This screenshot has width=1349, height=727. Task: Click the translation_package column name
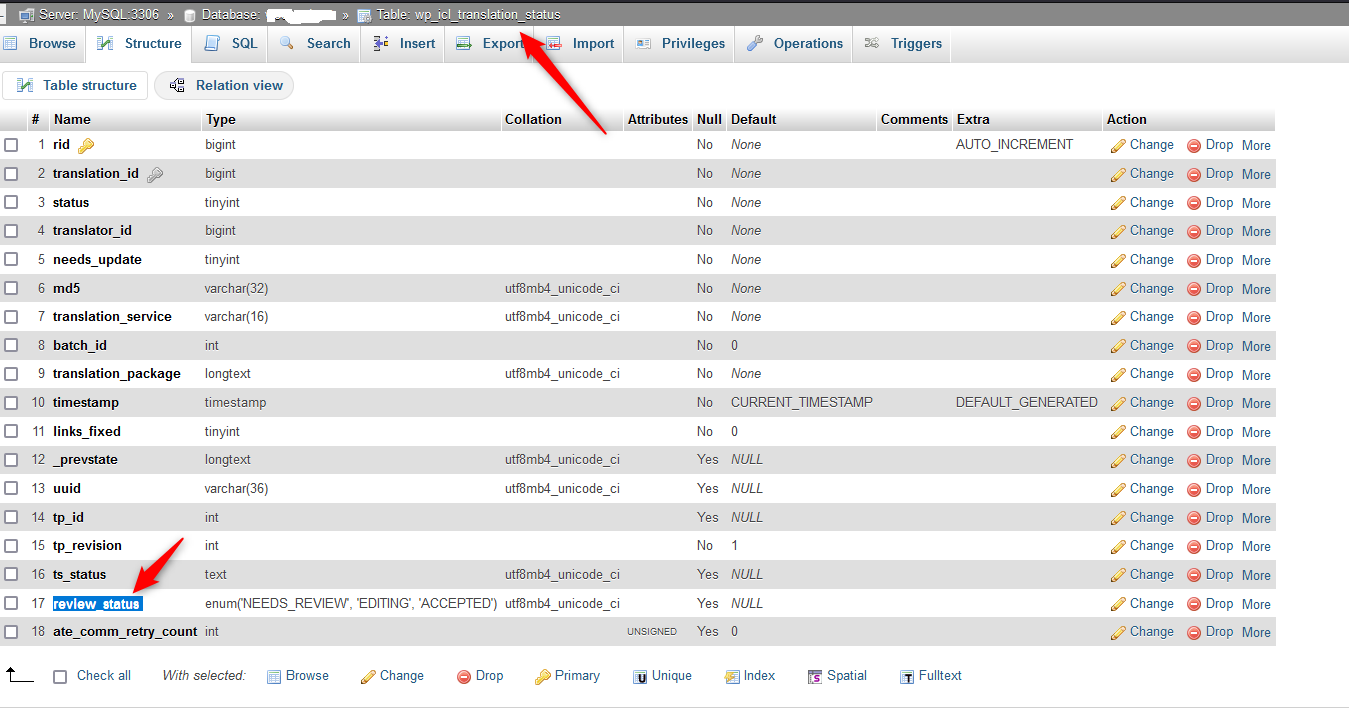click(117, 374)
